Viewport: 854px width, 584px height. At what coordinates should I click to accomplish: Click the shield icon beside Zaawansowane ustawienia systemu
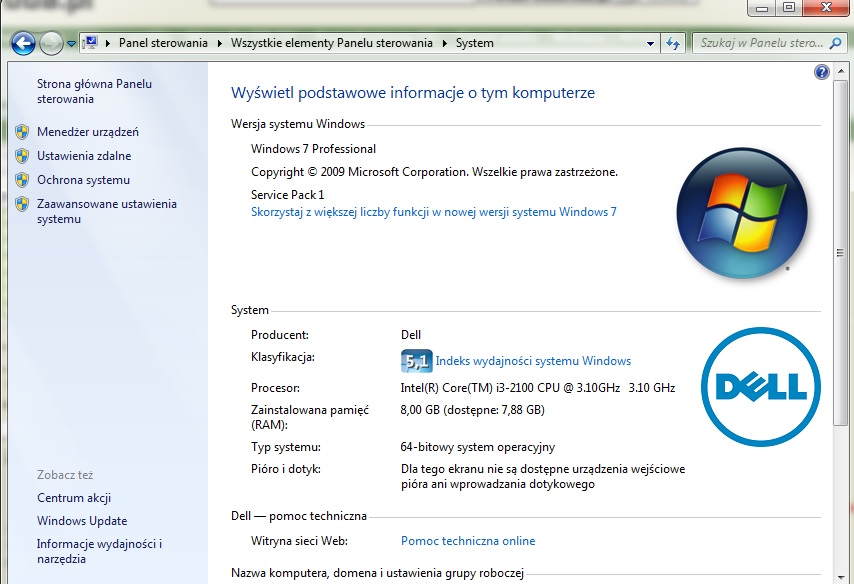coord(22,204)
